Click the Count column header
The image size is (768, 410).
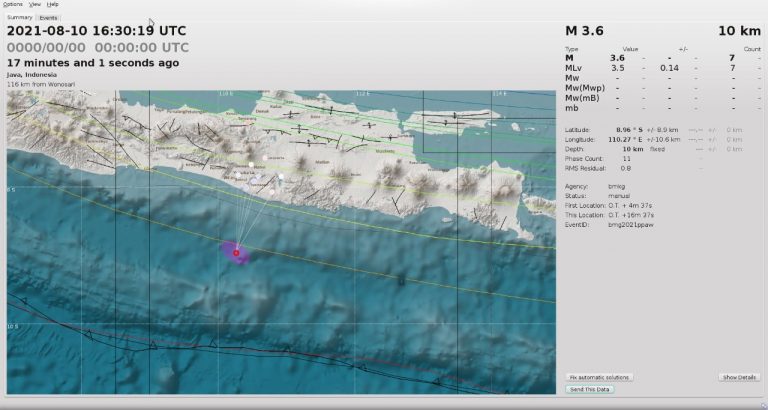point(752,49)
